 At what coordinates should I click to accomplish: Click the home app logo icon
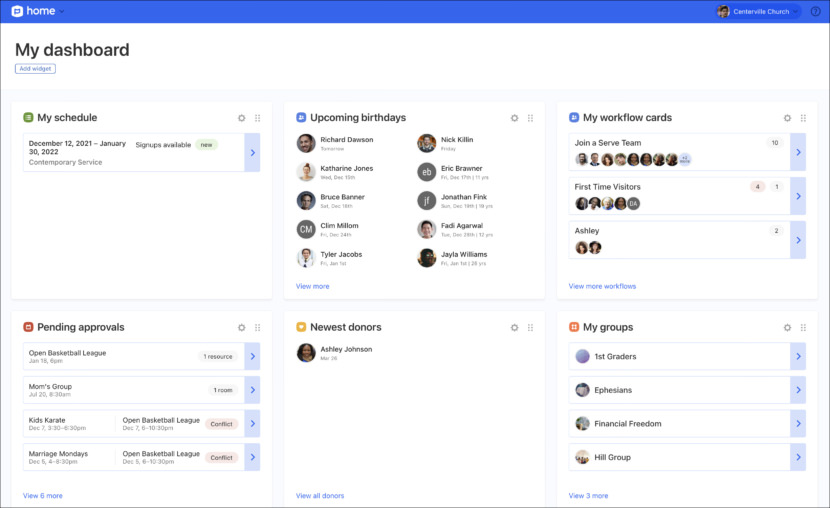pos(18,11)
